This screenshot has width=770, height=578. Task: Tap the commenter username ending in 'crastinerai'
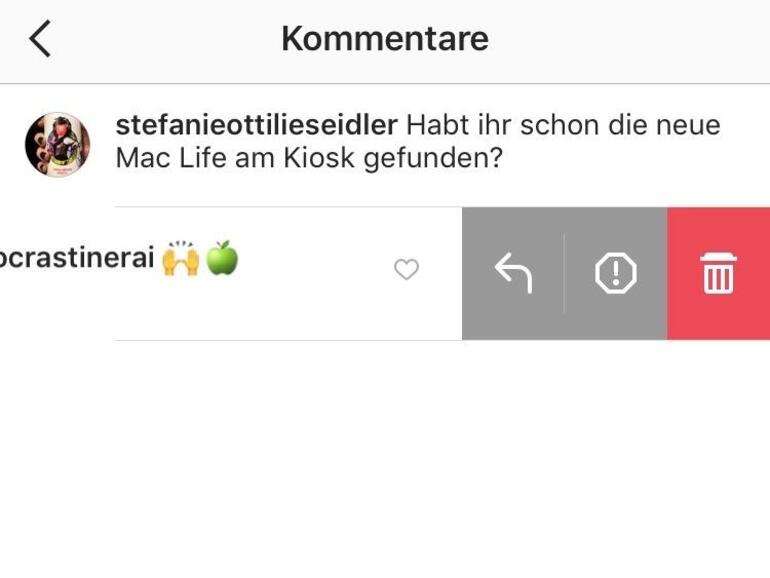coord(77,258)
